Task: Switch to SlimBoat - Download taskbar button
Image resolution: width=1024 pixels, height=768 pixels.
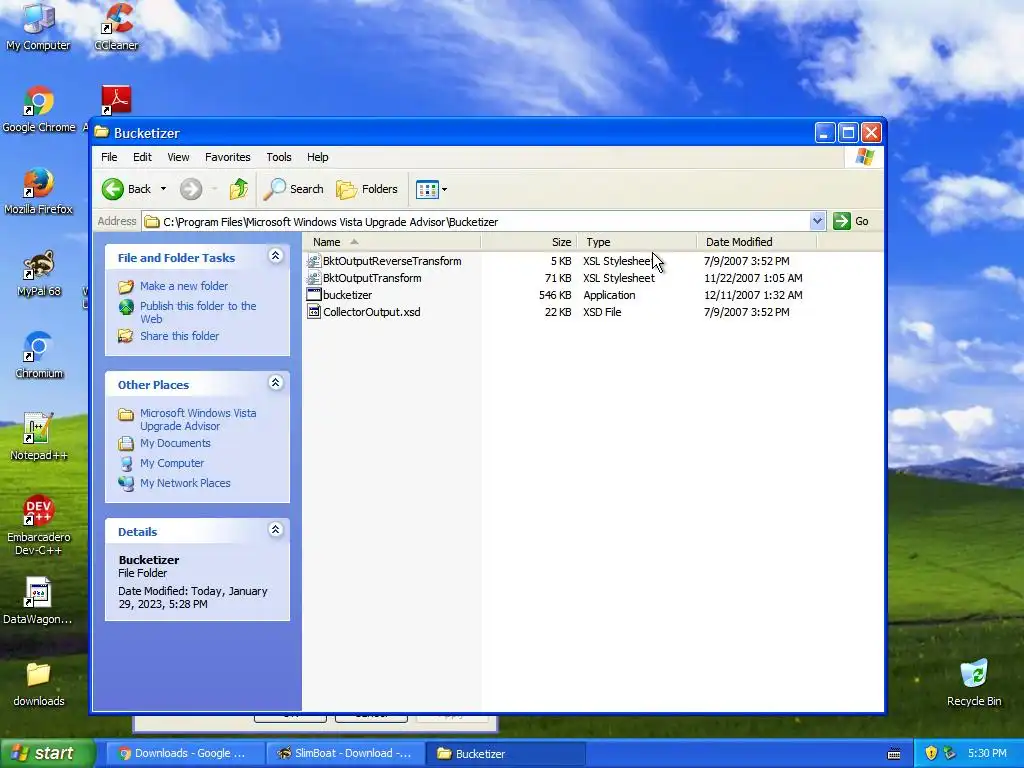Action: click(x=345, y=754)
